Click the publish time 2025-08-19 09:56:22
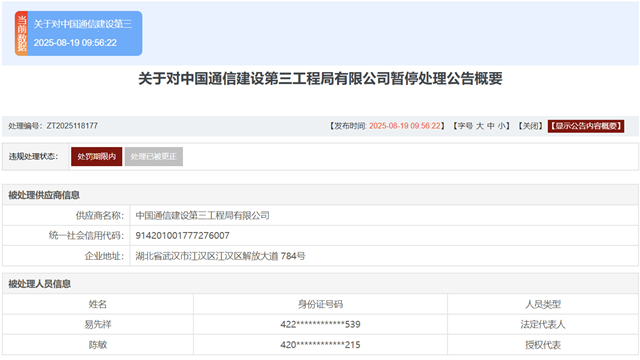Screen dimensions: 640x360 pos(404,126)
